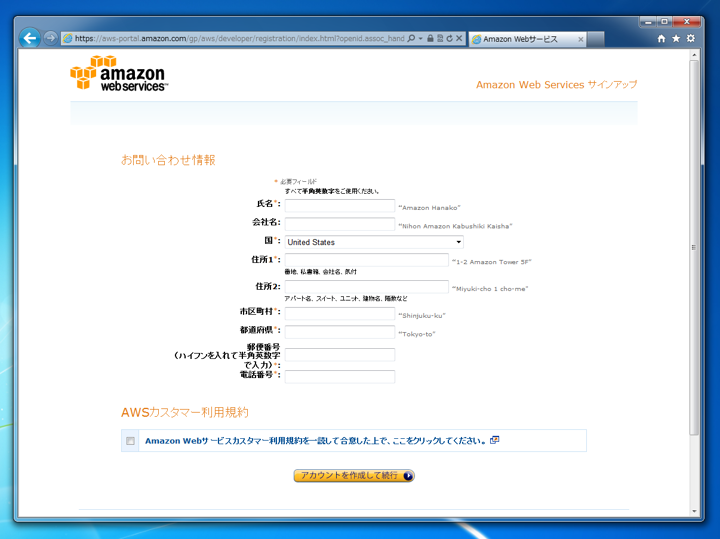Viewport: 720px width, 539px height.
Task: Close the browser window
Action: pyautogui.click(x=686, y=22)
